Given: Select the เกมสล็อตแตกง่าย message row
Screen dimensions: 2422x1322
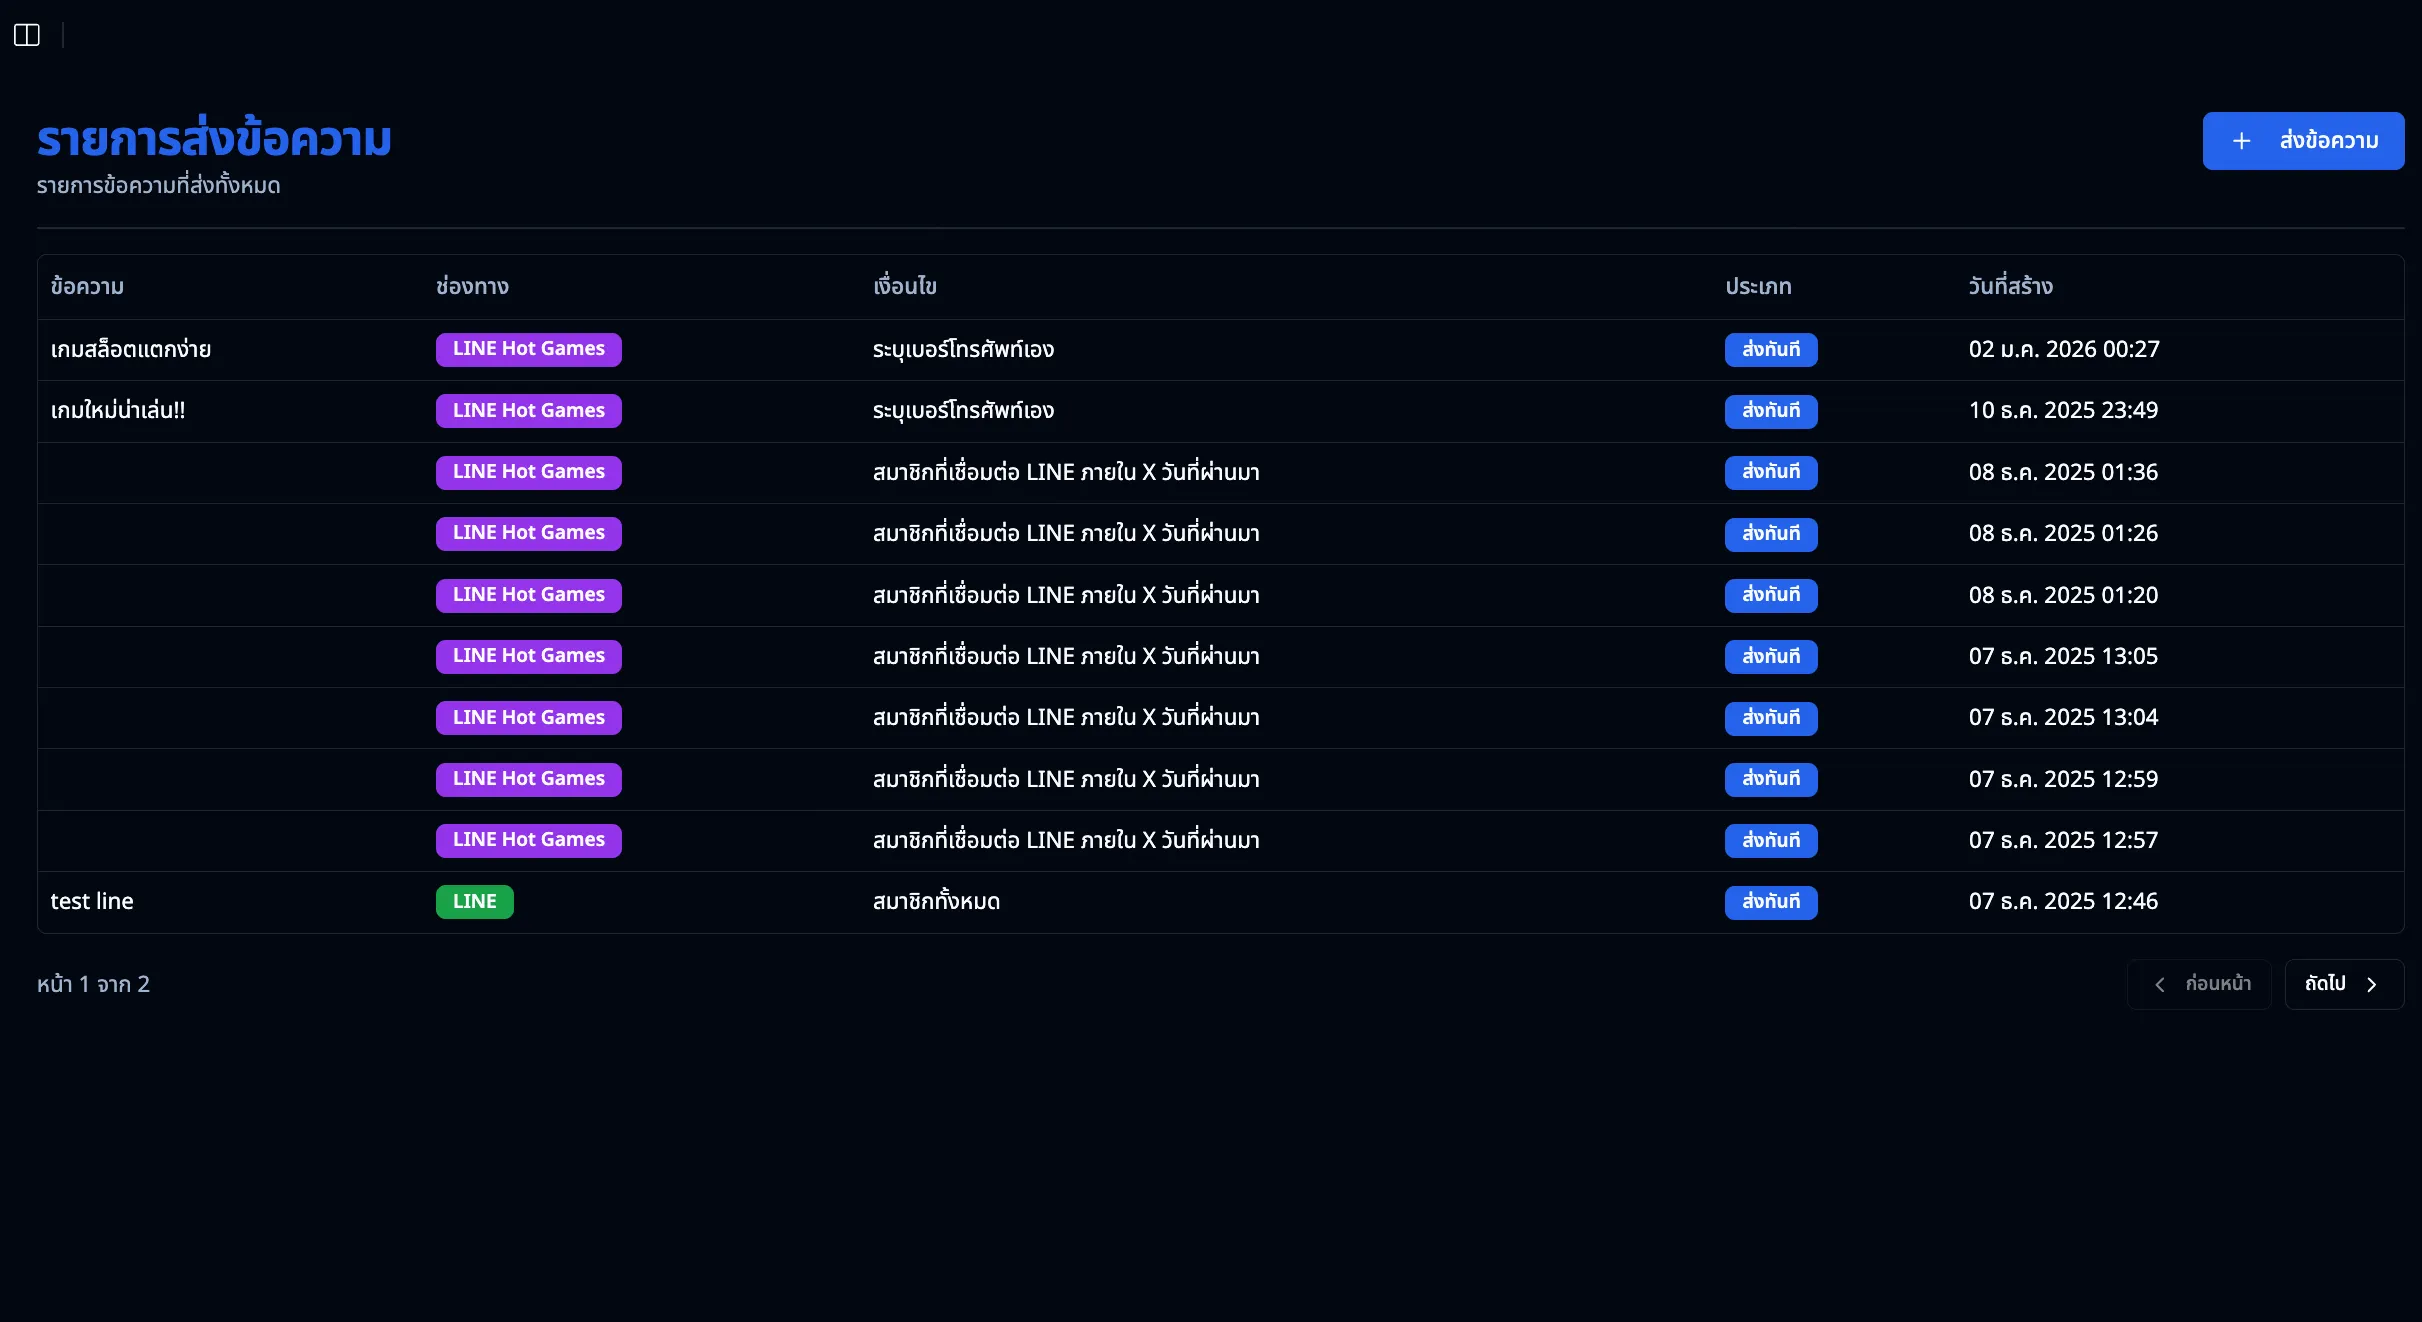Looking at the screenshot, I should pyautogui.click(x=131, y=349).
